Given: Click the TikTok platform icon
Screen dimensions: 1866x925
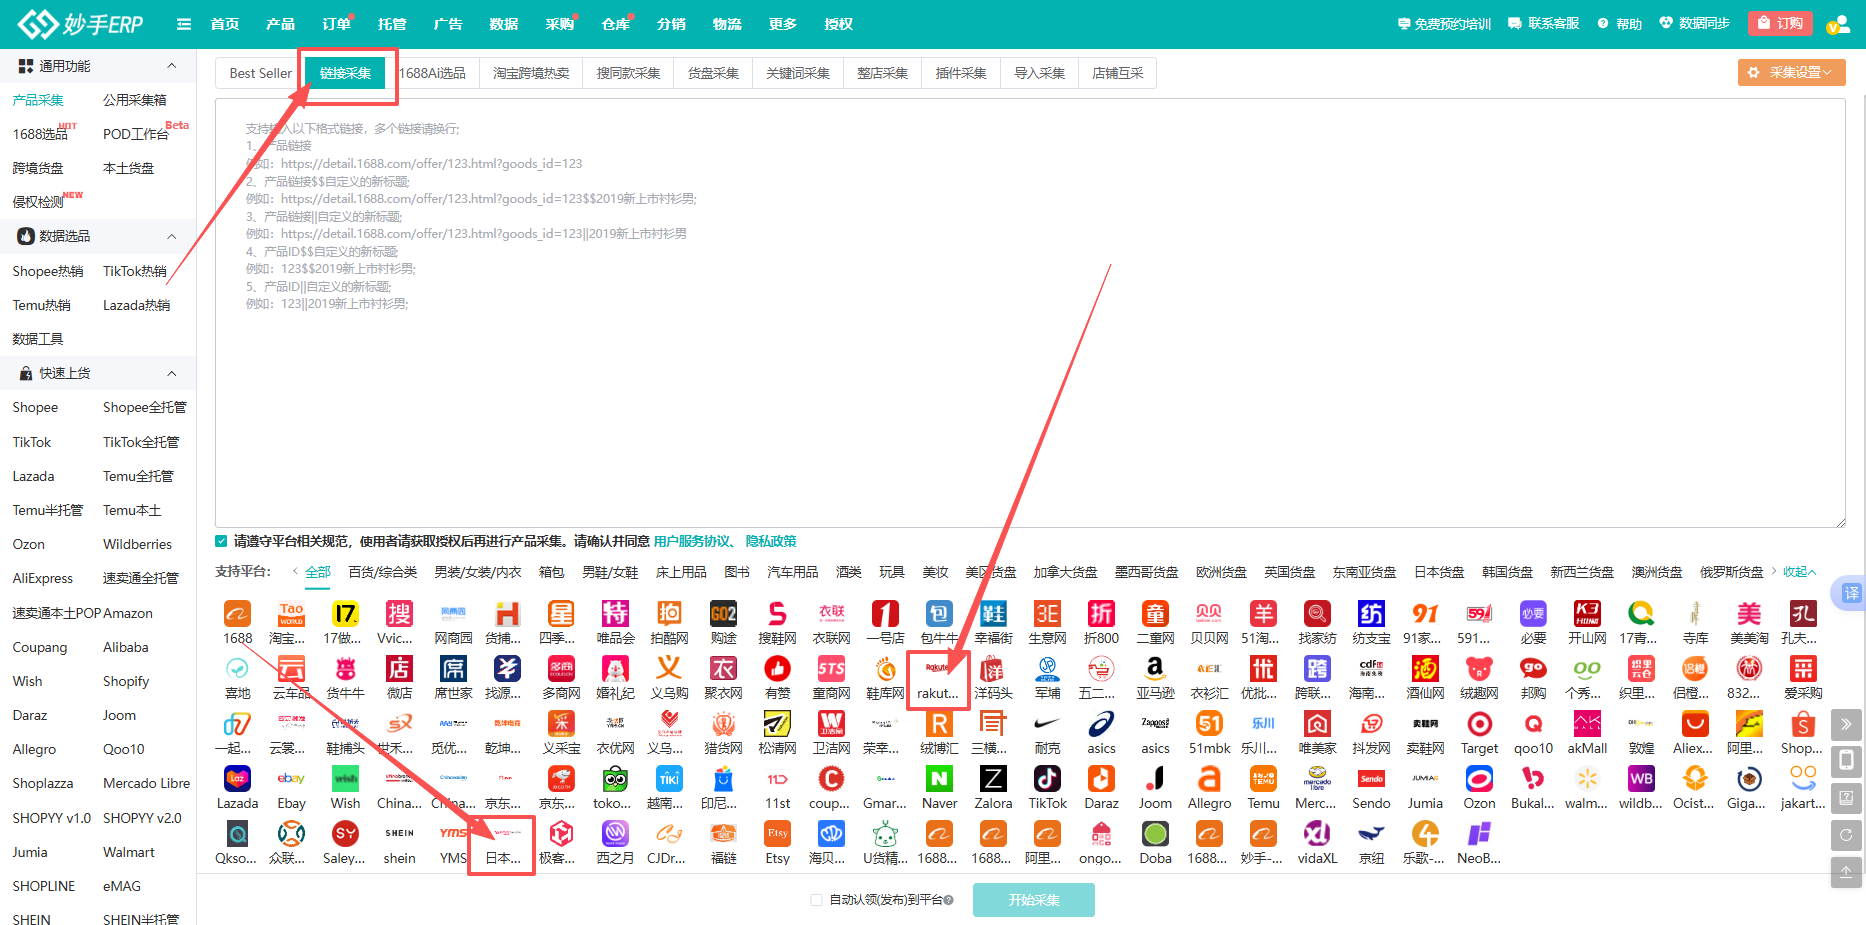Looking at the screenshot, I should pyautogui.click(x=1047, y=779).
